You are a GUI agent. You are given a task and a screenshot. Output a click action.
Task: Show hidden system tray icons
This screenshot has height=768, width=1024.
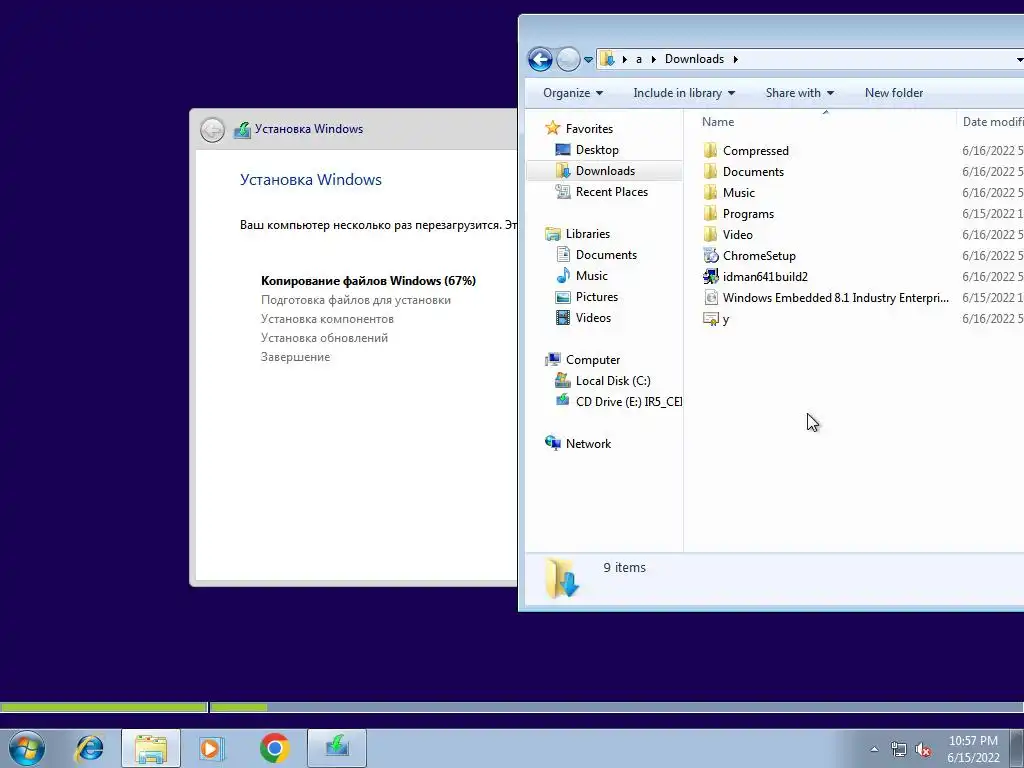tap(874, 749)
